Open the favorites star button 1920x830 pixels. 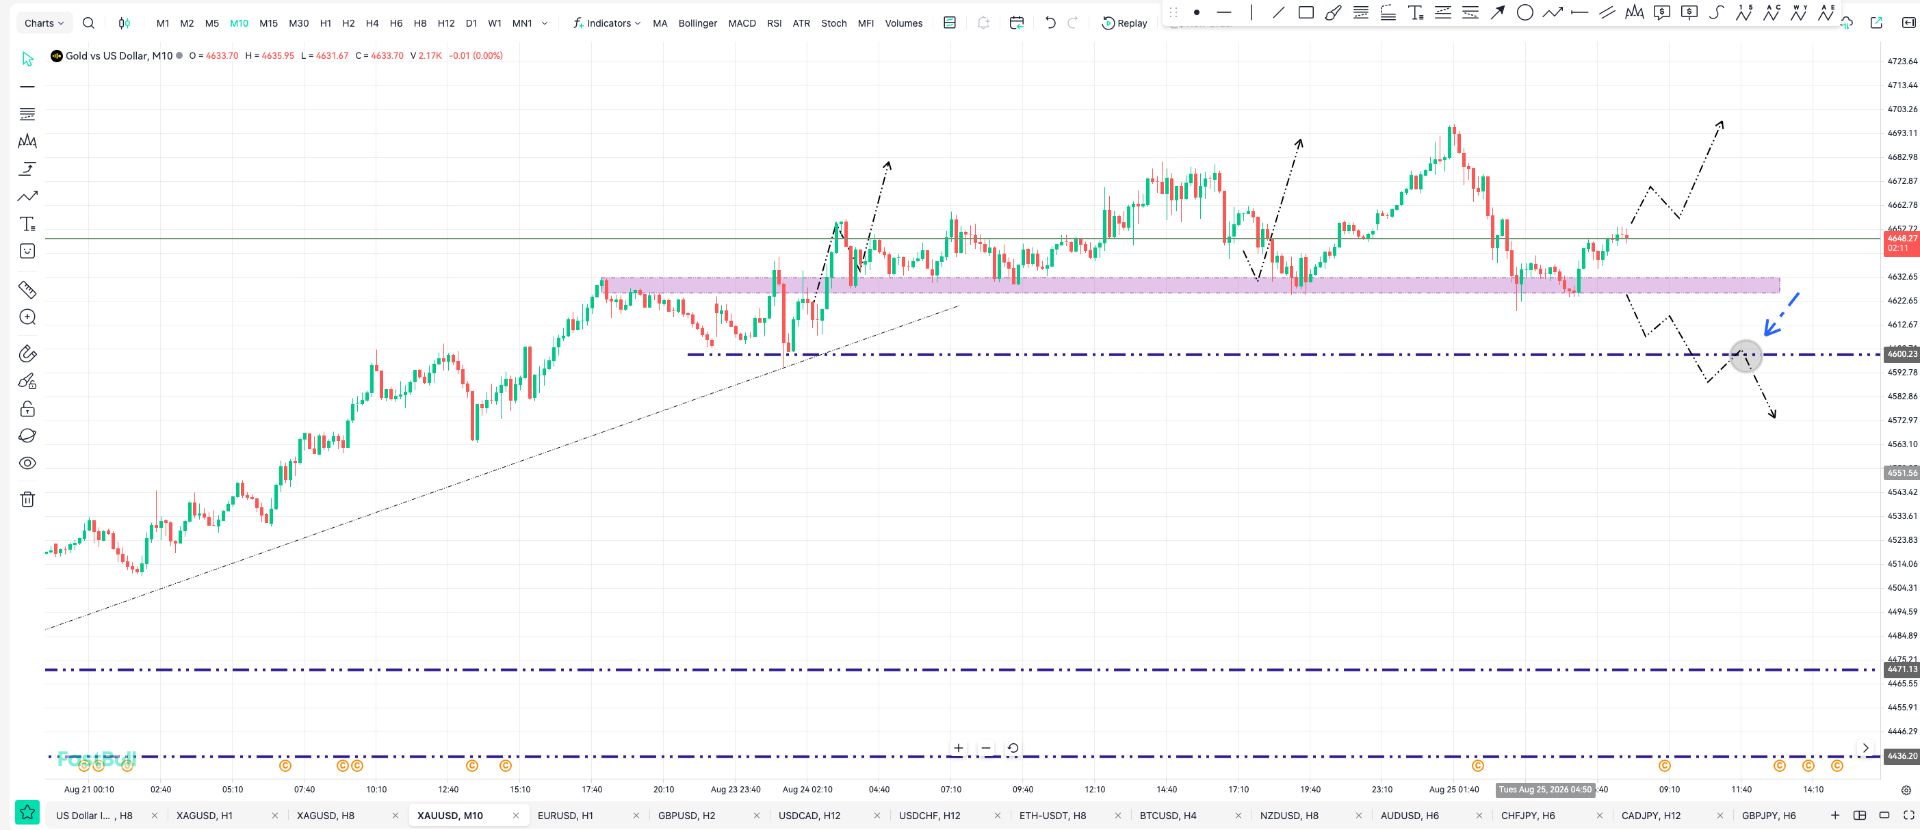point(27,812)
